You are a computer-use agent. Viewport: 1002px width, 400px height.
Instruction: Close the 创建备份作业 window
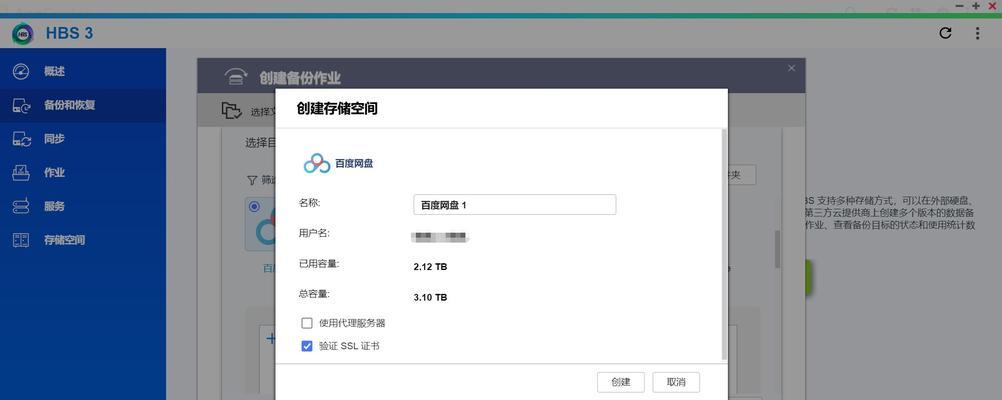[792, 68]
